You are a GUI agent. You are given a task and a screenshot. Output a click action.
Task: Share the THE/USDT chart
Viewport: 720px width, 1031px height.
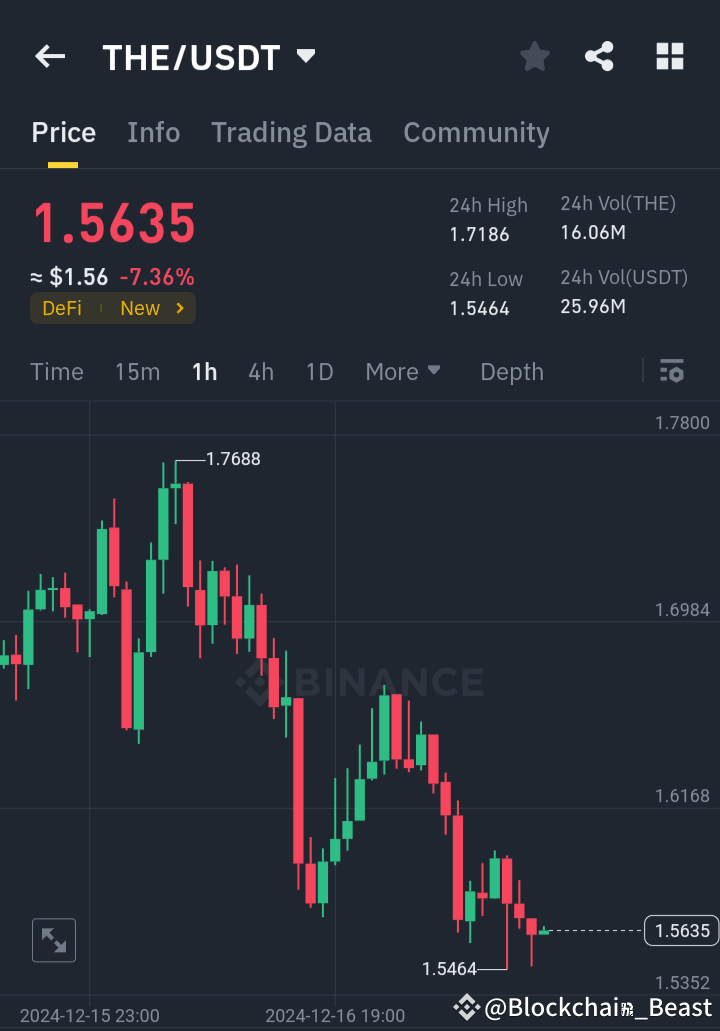coord(599,56)
